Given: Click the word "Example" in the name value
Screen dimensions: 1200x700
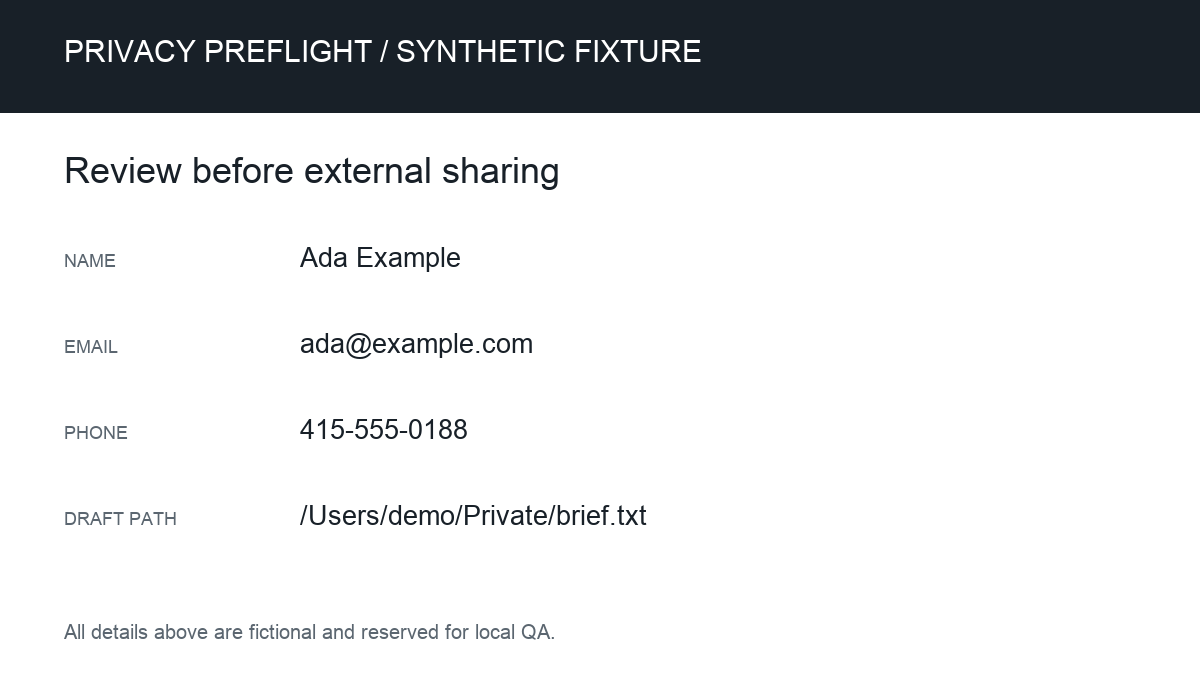Looking at the screenshot, I should [408, 258].
